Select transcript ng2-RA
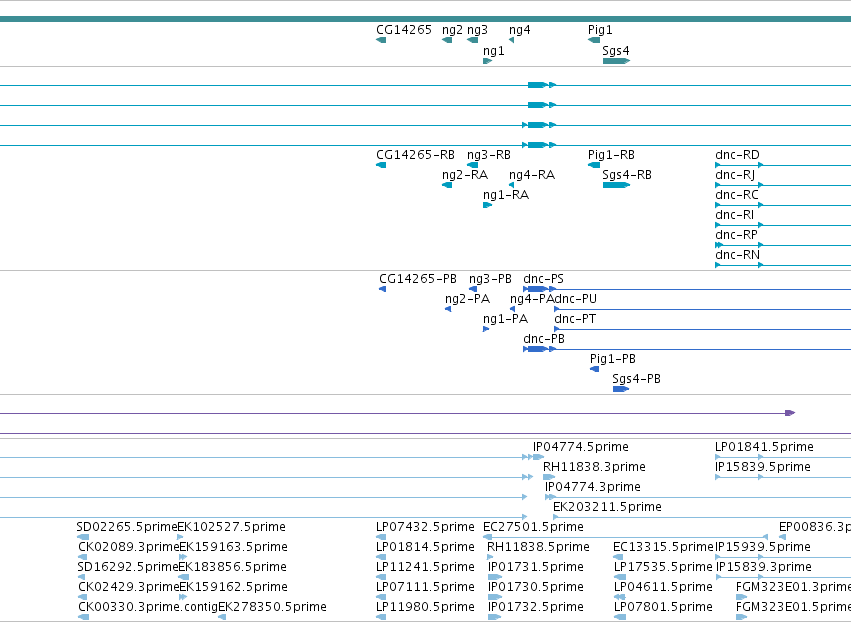The image size is (851, 622). point(447,185)
